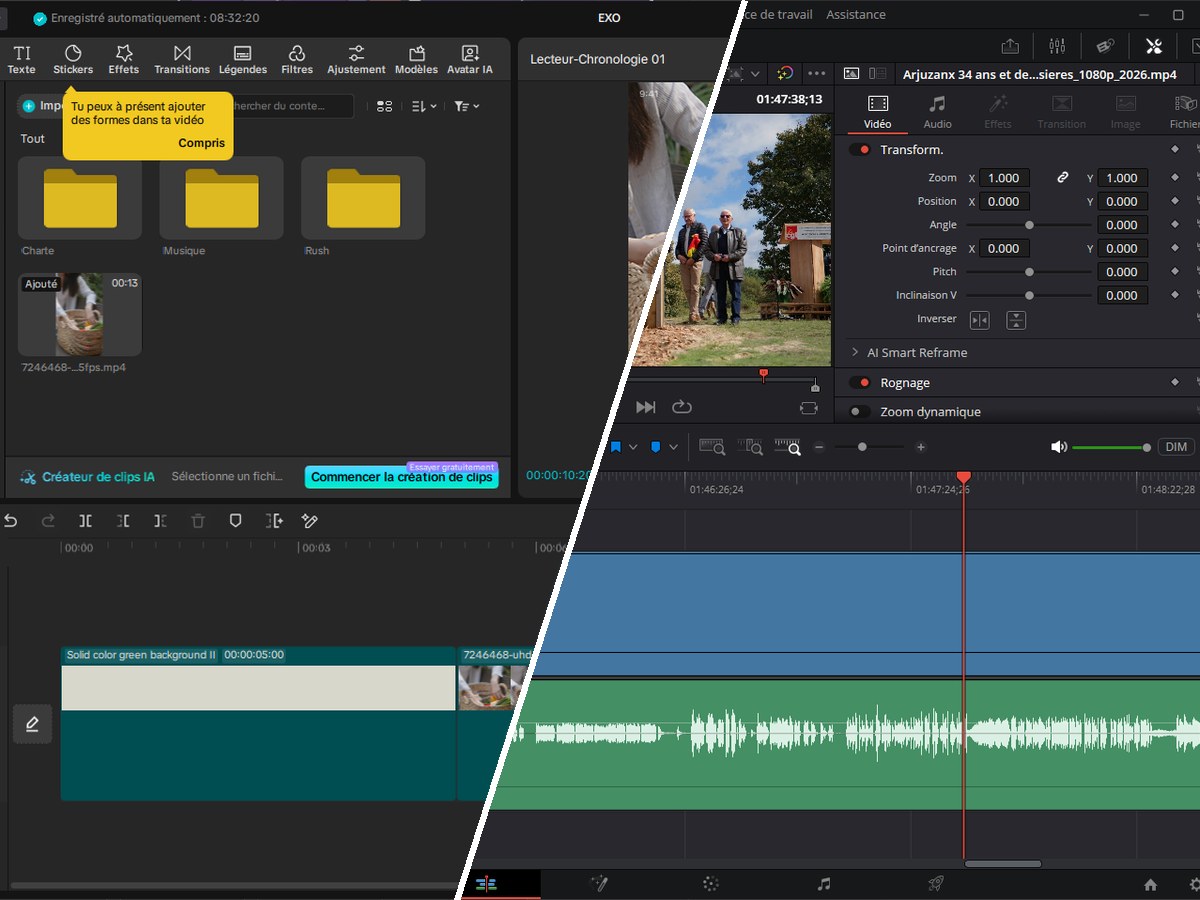Click the timeline zoom-in plus button

pos(921,447)
